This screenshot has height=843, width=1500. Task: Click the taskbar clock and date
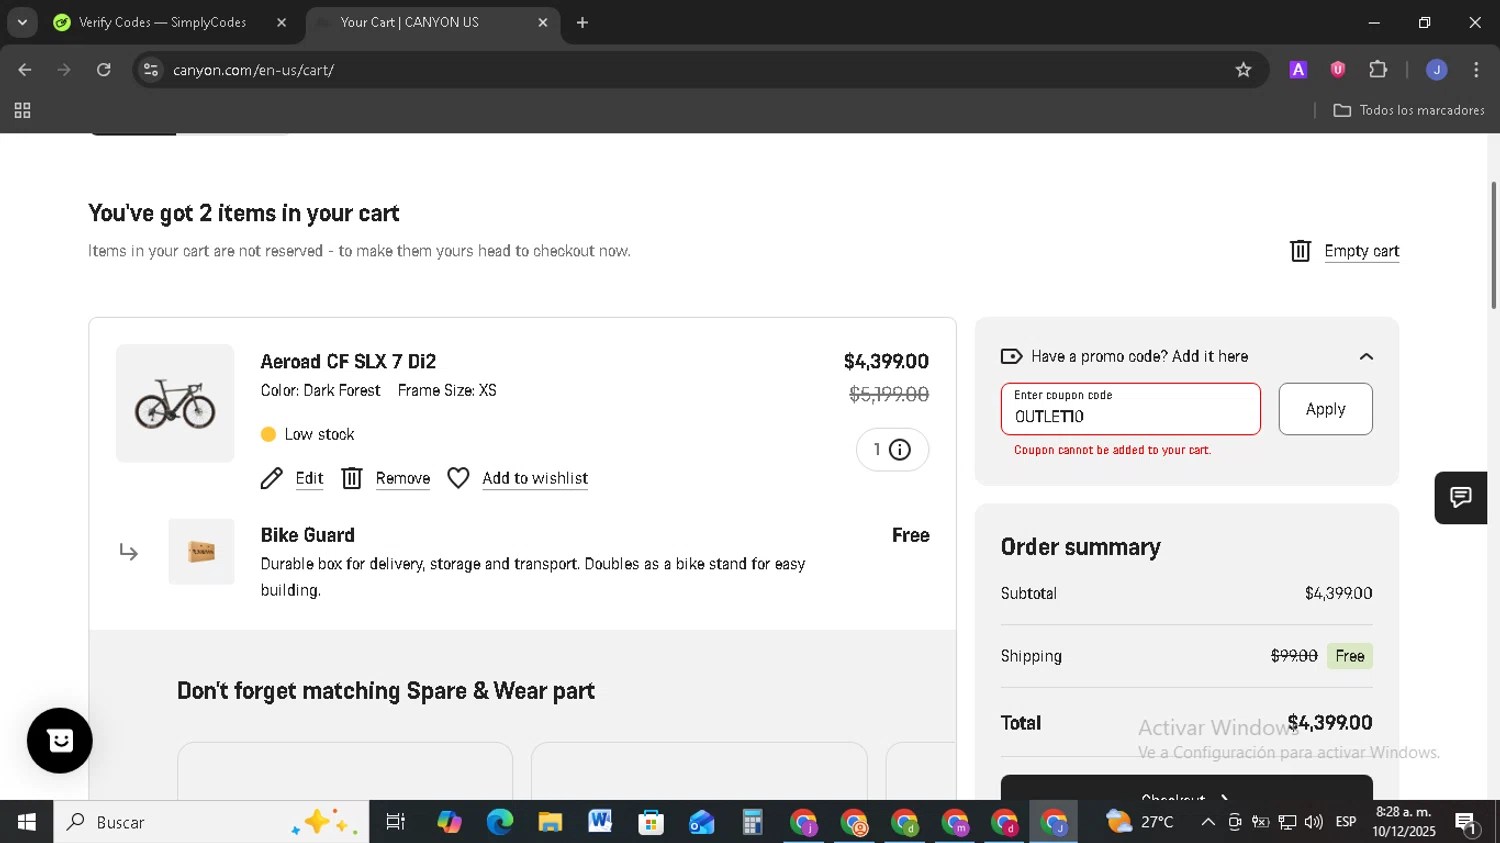1404,822
